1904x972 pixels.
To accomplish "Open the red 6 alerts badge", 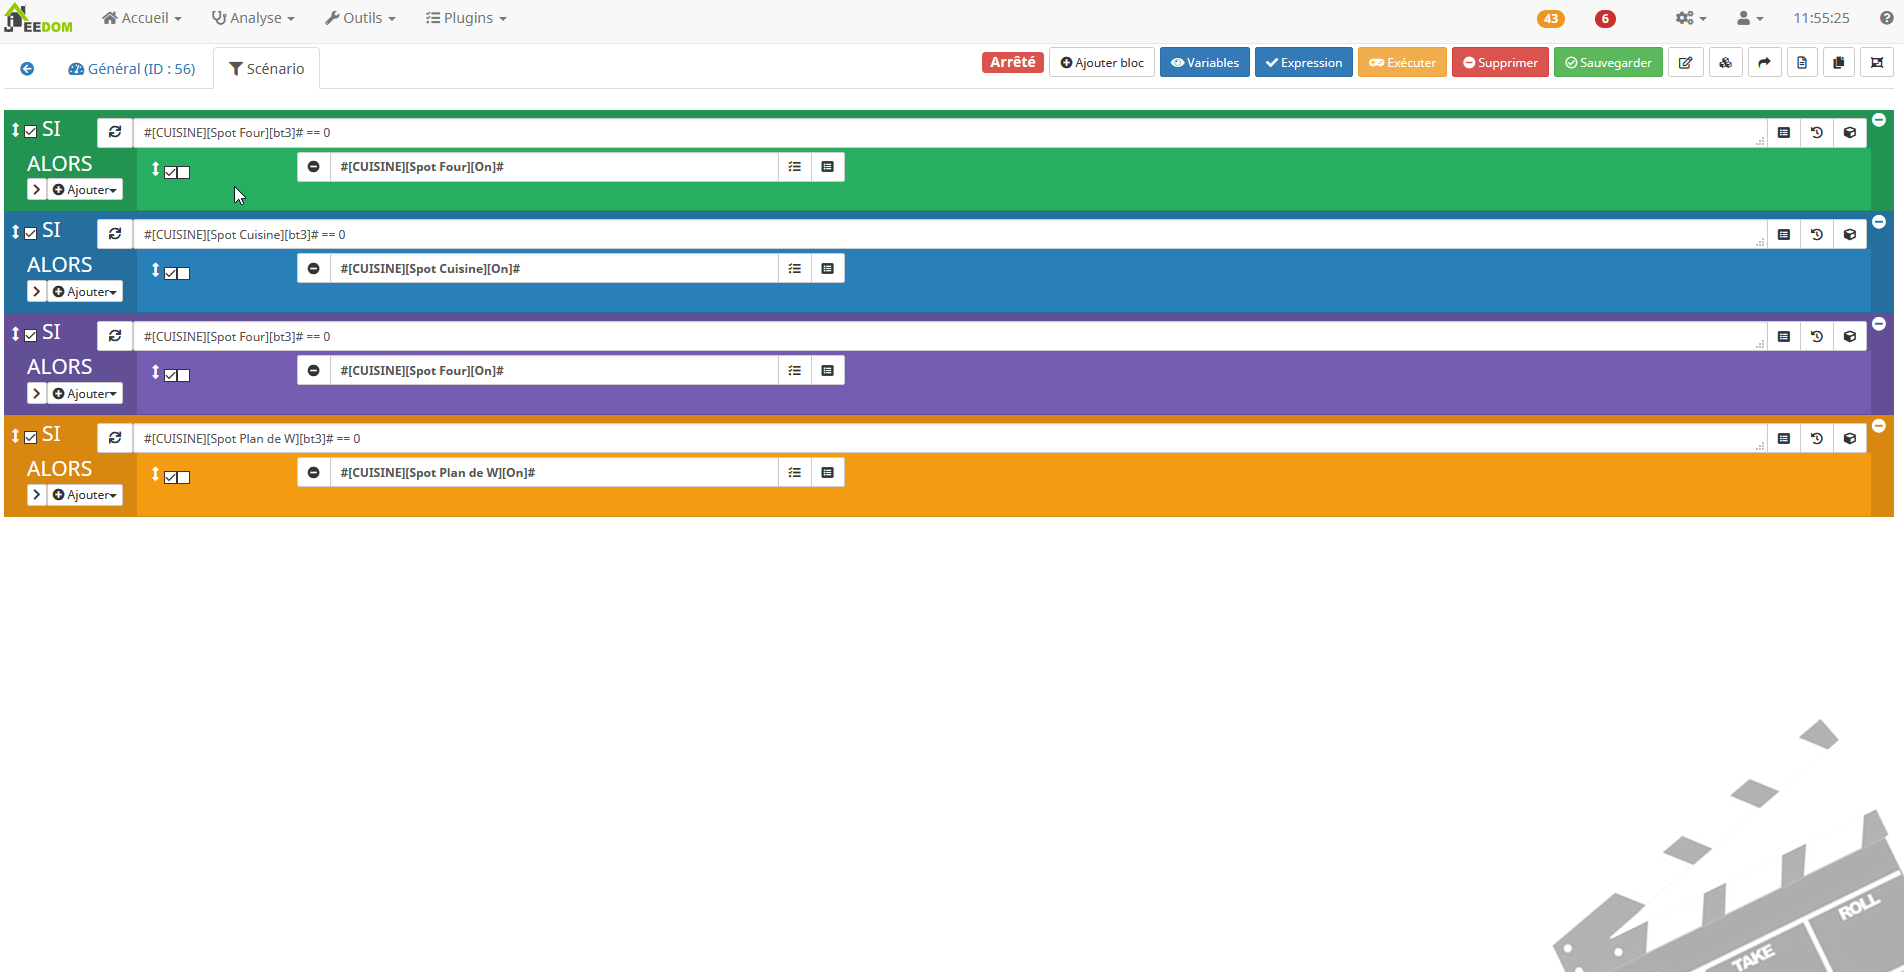I will (1605, 19).
